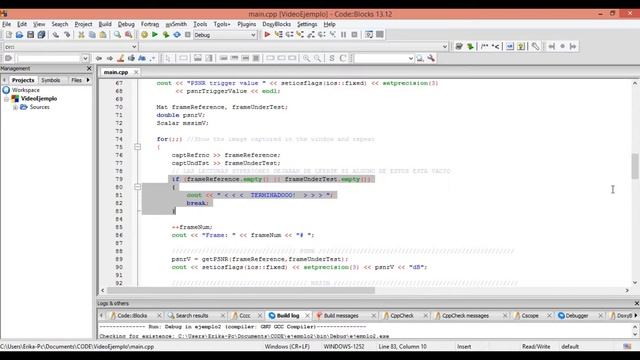This screenshot has height=360, width=640.
Task: Click the DoxyBlocks block comment /** icon
Action: 484,47
